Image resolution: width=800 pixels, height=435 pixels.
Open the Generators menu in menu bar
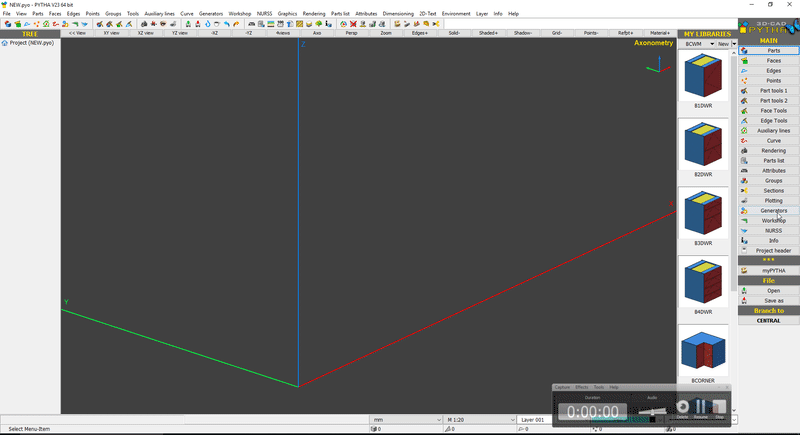(211, 14)
